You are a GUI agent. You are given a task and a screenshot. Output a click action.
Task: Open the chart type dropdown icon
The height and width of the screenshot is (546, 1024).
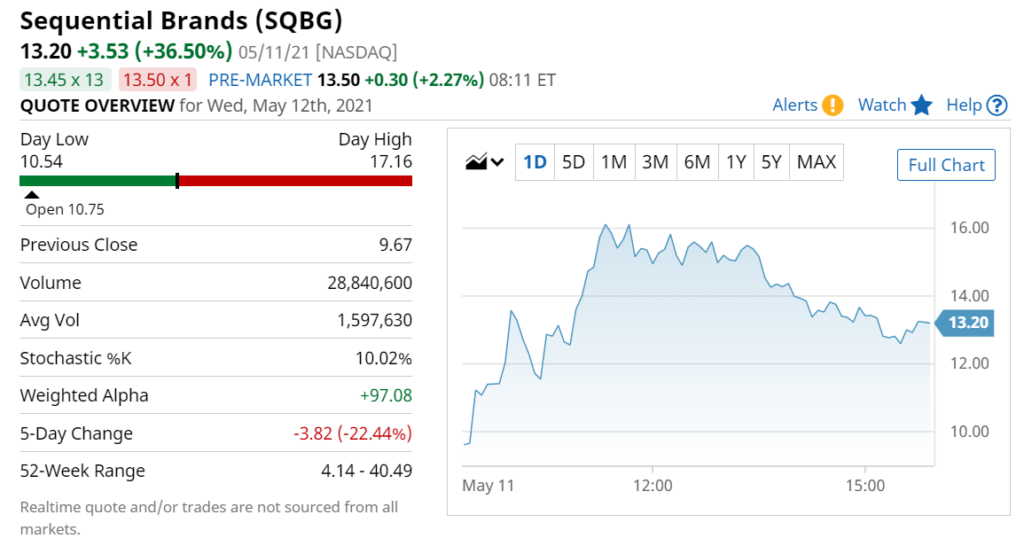[498, 162]
